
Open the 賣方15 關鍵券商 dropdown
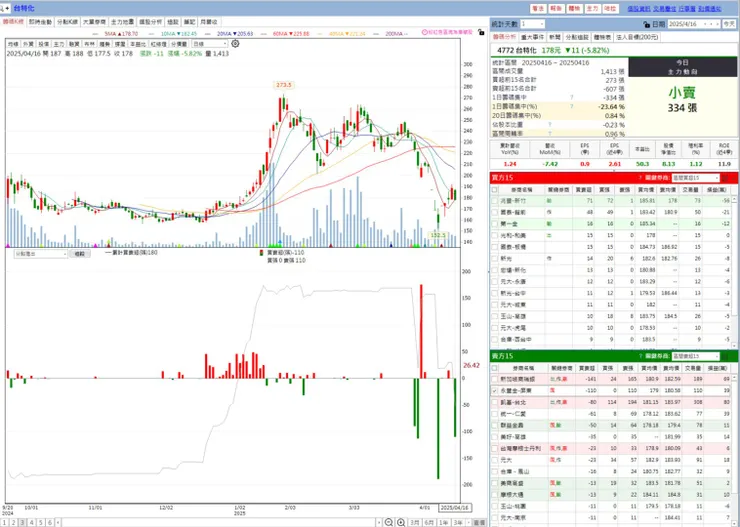pyautogui.click(x=696, y=357)
